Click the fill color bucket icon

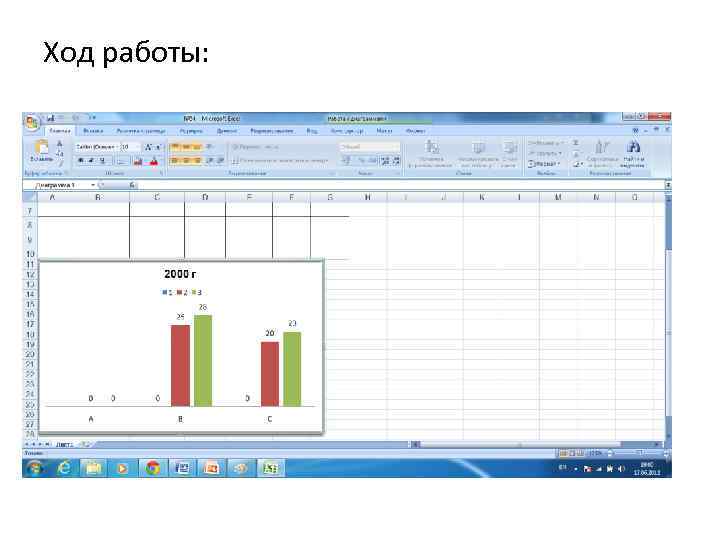[x=138, y=161]
